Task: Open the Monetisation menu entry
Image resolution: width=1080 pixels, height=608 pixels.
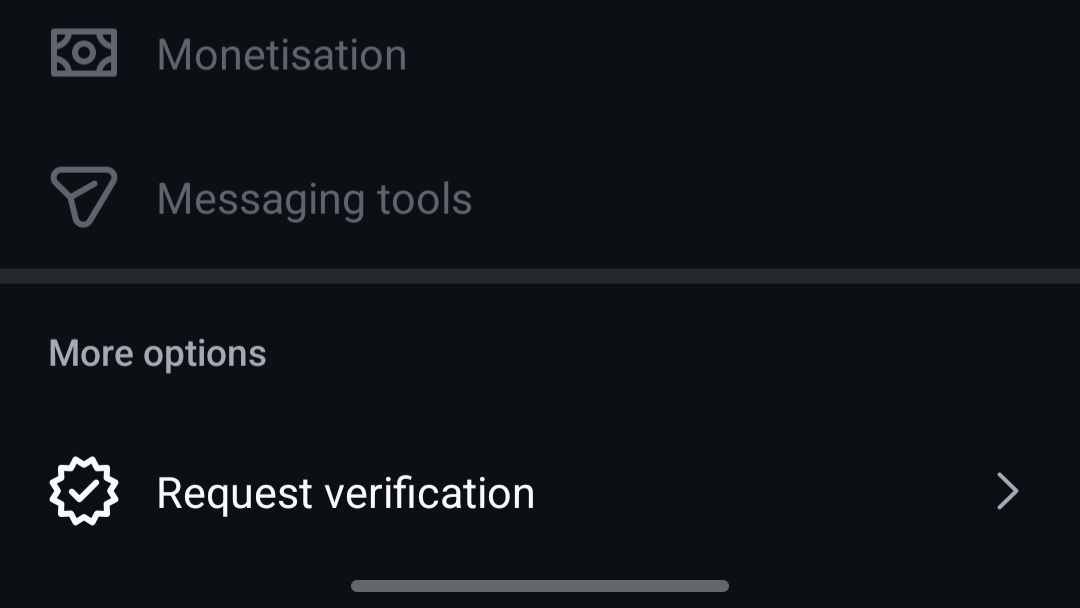Action: 281,54
